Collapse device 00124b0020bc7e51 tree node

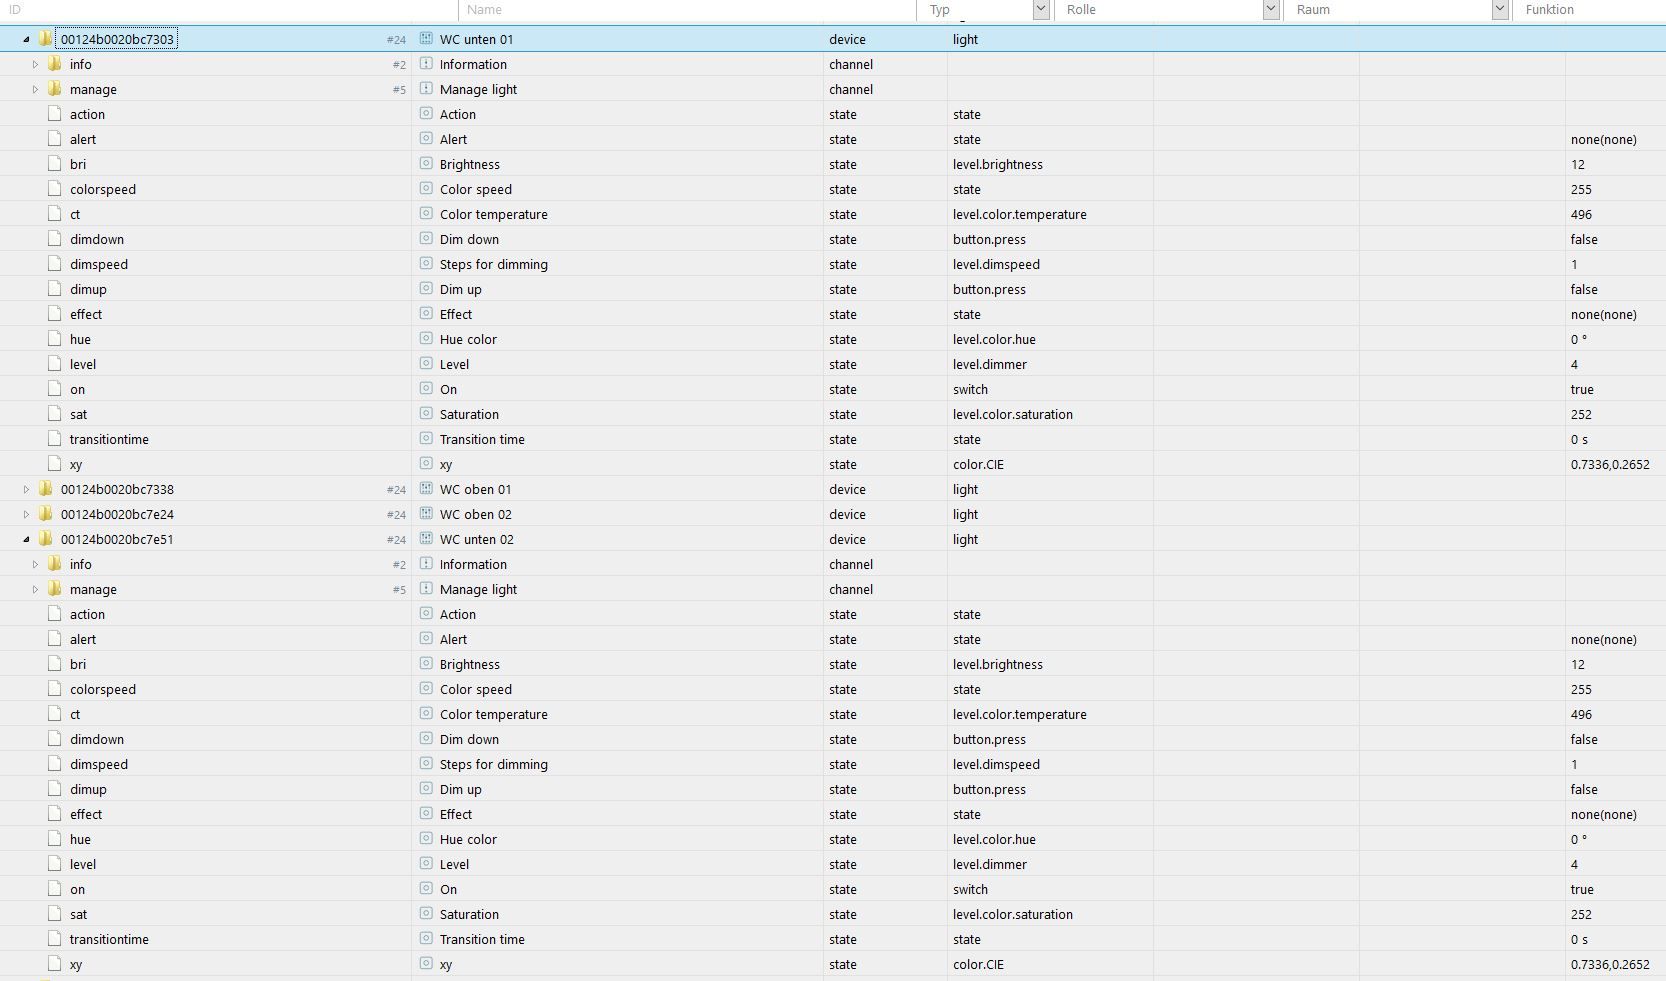(x=26, y=540)
